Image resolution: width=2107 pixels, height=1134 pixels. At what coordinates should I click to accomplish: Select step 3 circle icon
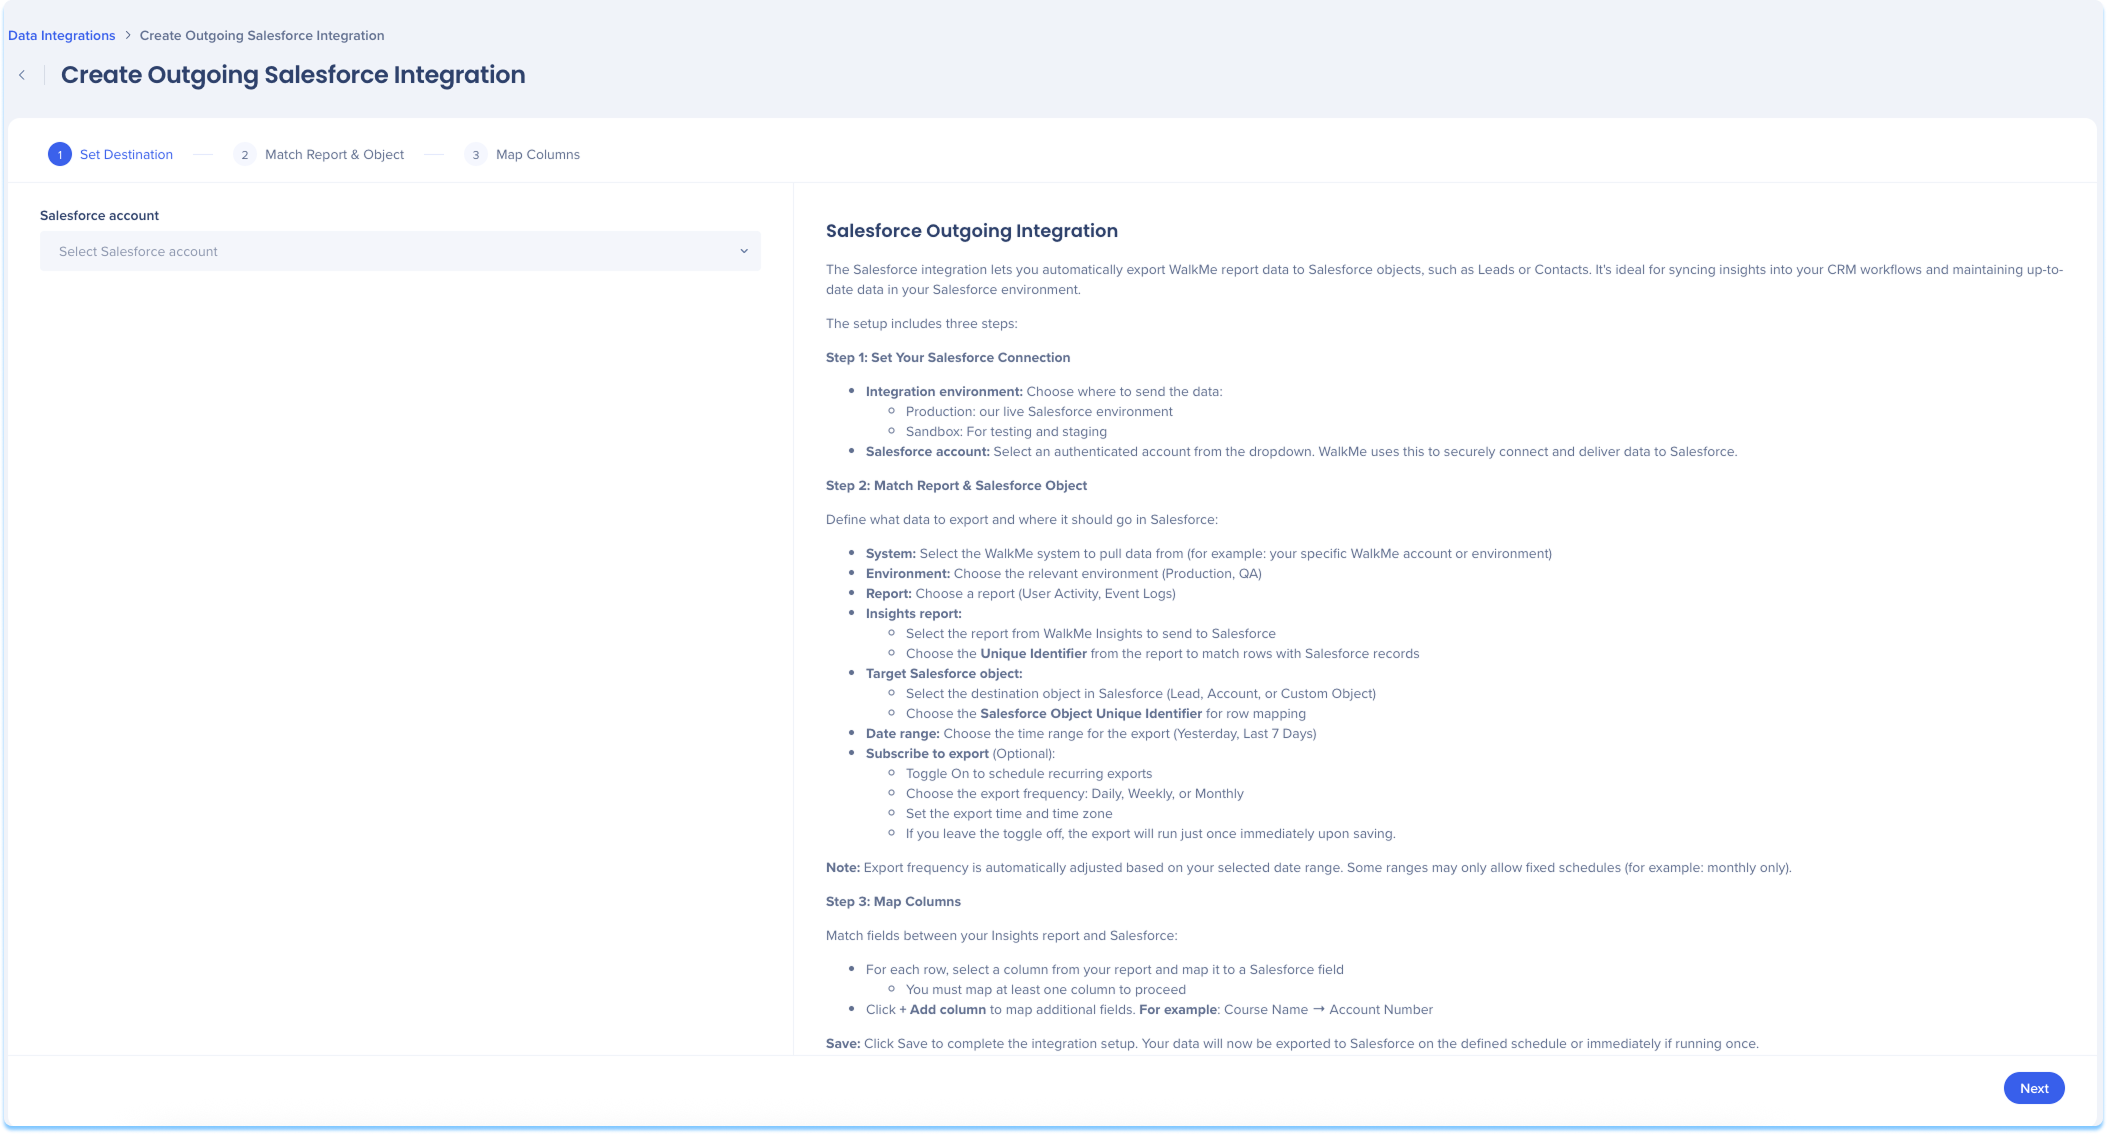[475, 154]
